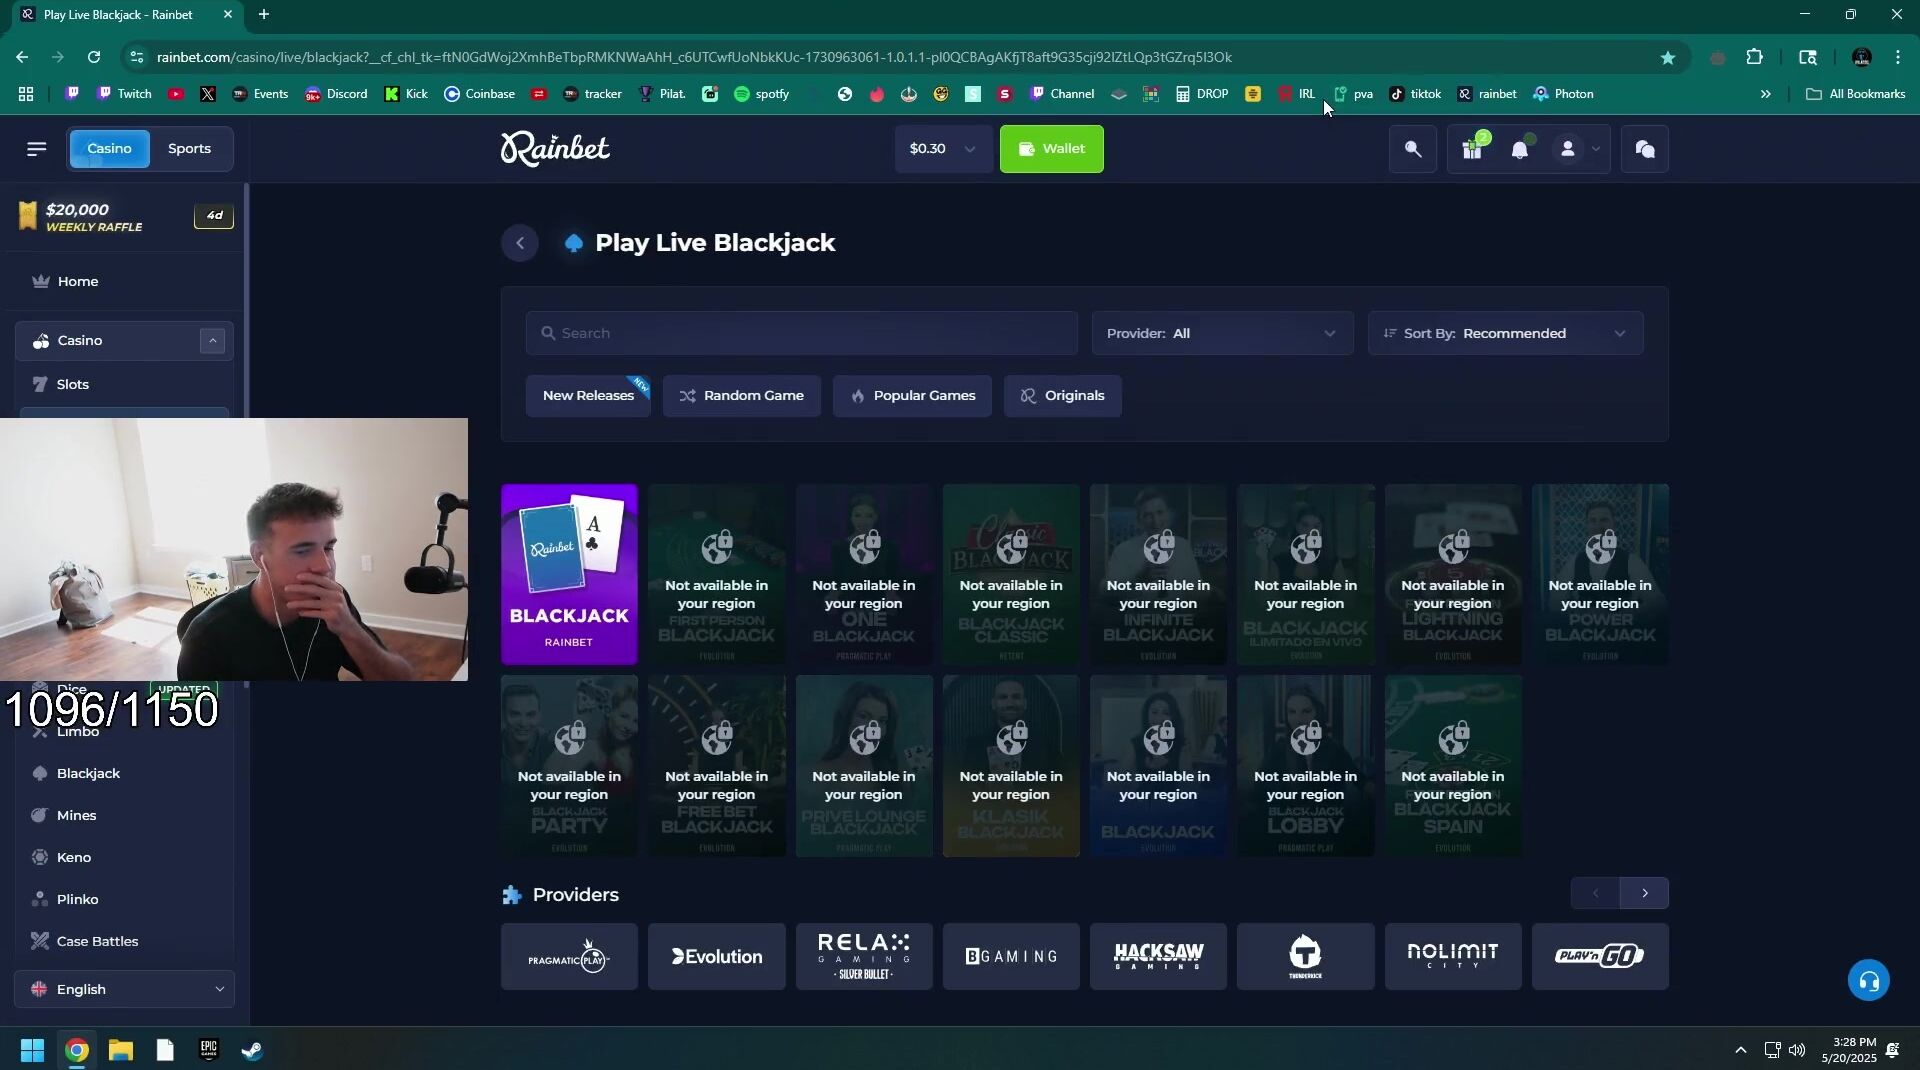Show hidden system tray icons
Viewport: 1920px width, 1070px height.
click(x=1741, y=1050)
